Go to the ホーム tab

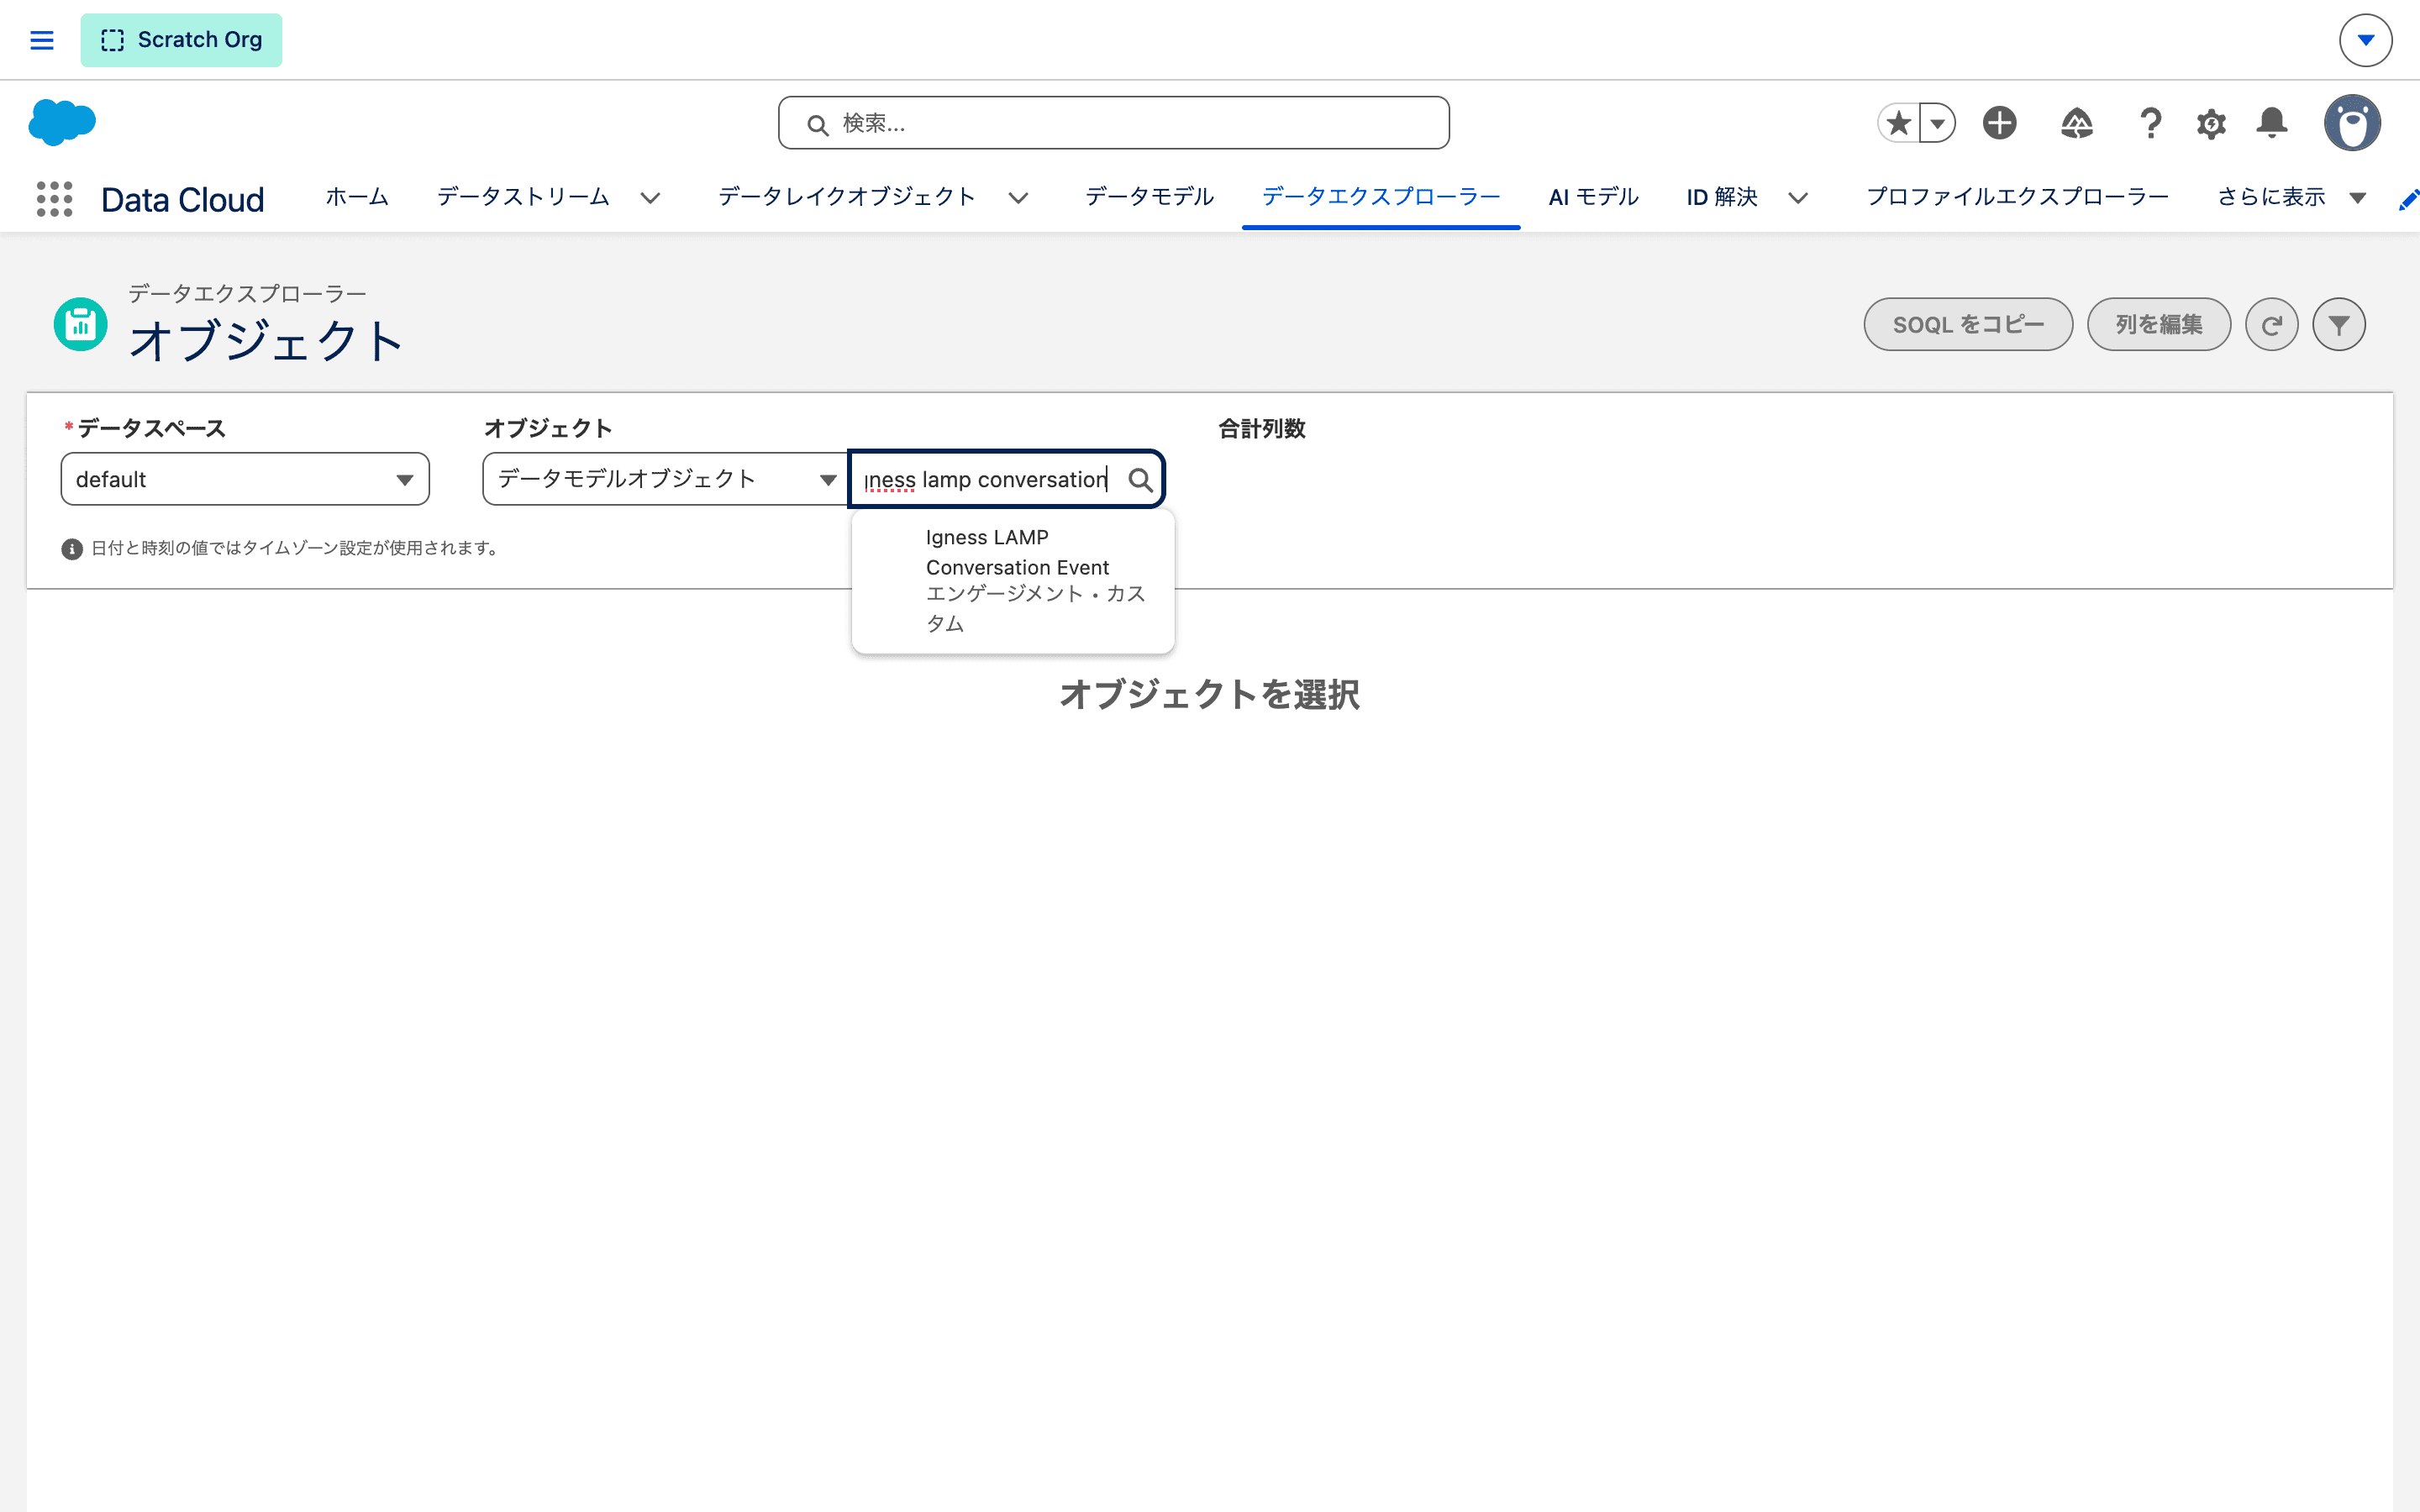pos(357,197)
